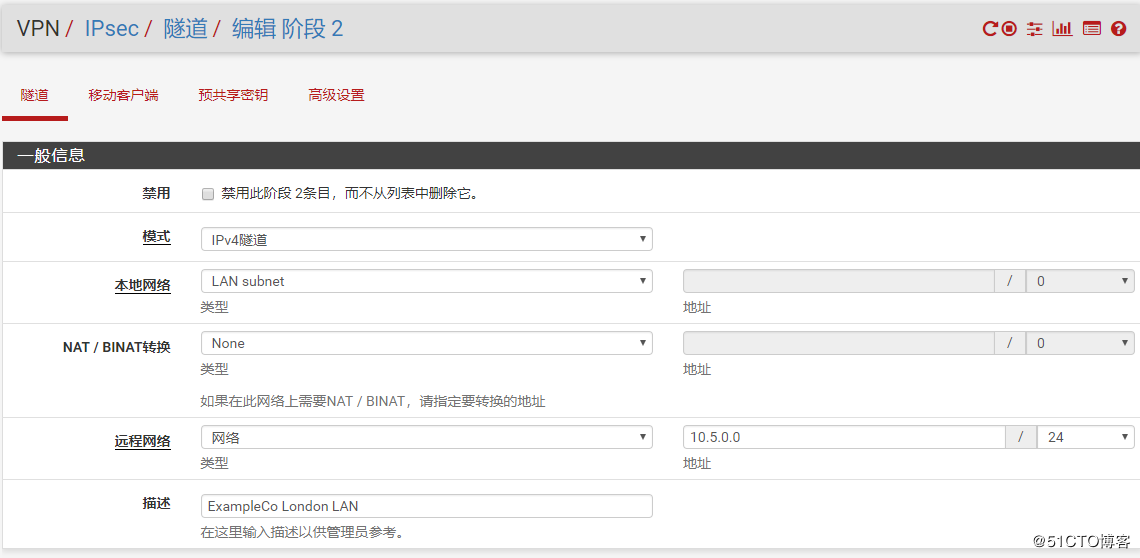Open related settings sliders icon

pyautogui.click(x=1035, y=29)
